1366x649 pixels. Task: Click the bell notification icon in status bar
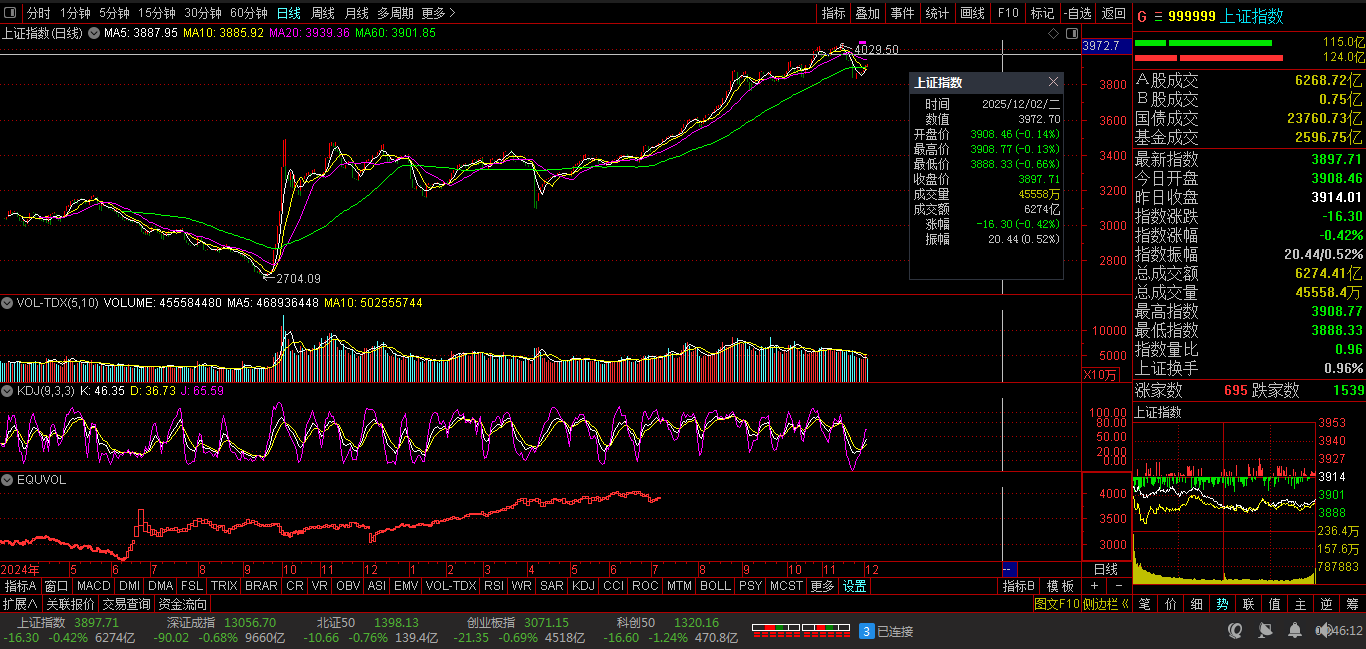(x=1294, y=631)
